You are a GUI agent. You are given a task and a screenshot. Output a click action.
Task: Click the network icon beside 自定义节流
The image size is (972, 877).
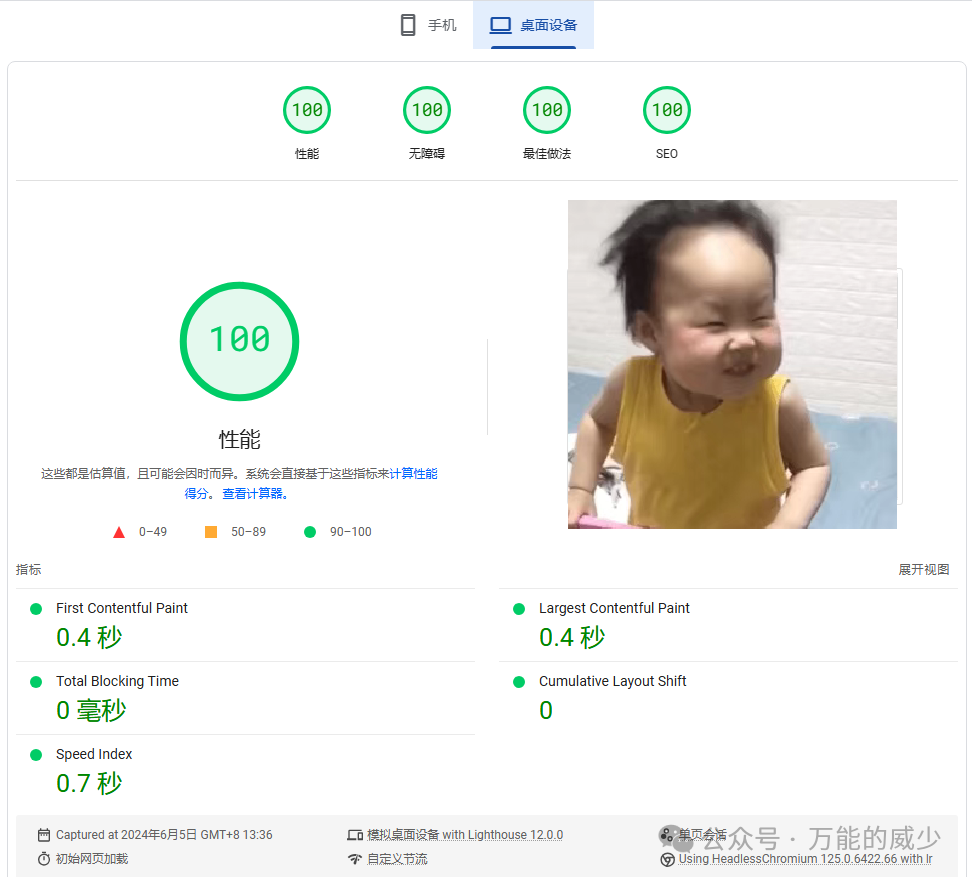tap(354, 859)
